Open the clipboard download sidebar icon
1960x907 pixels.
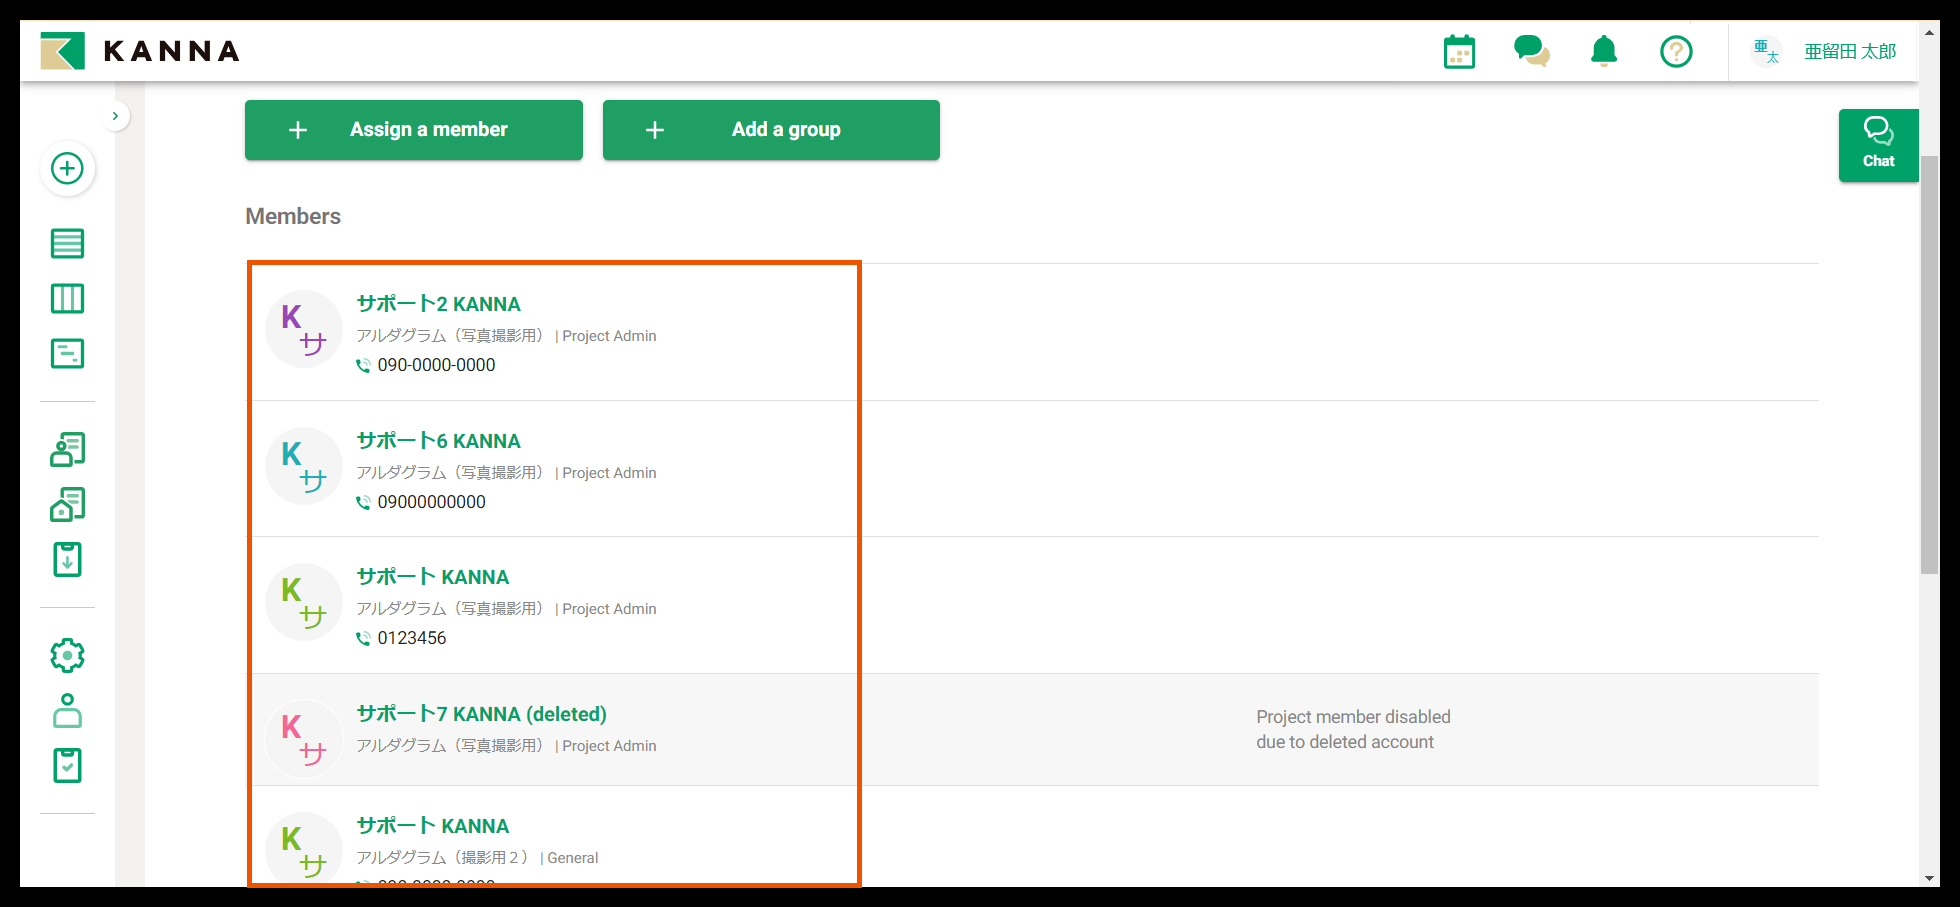click(67, 559)
